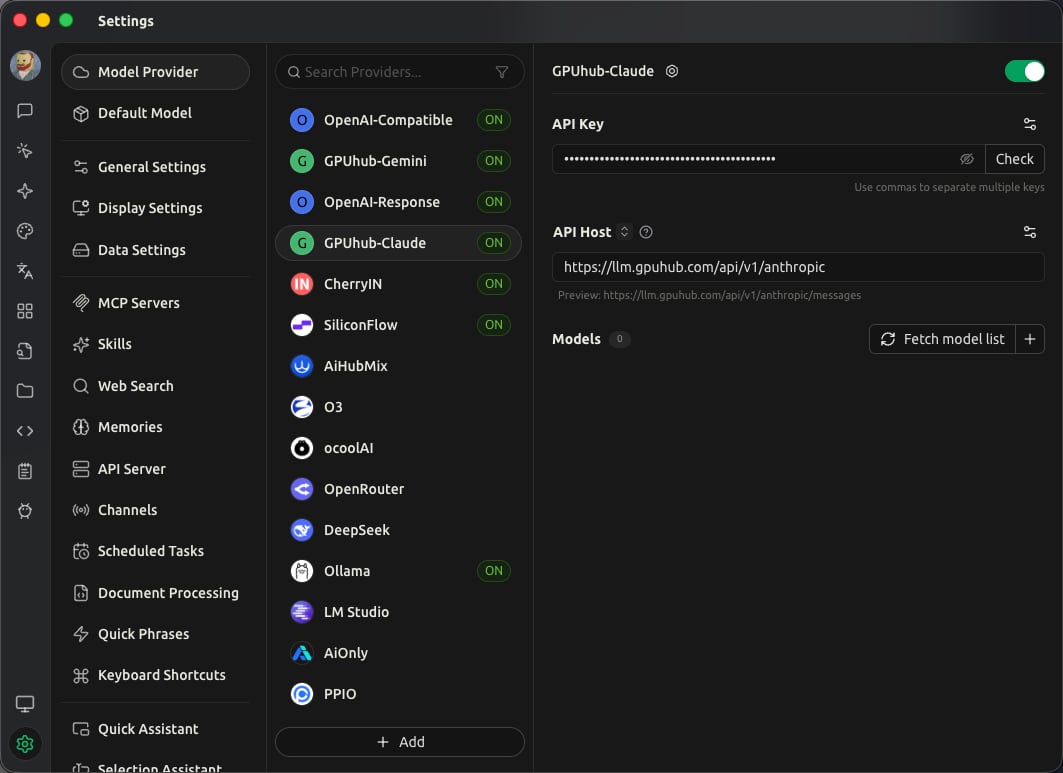Click the LM Studio provider logo
The width and height of the screenshot is (1063, 773).
pyautogui.click(x=302, y=612)
